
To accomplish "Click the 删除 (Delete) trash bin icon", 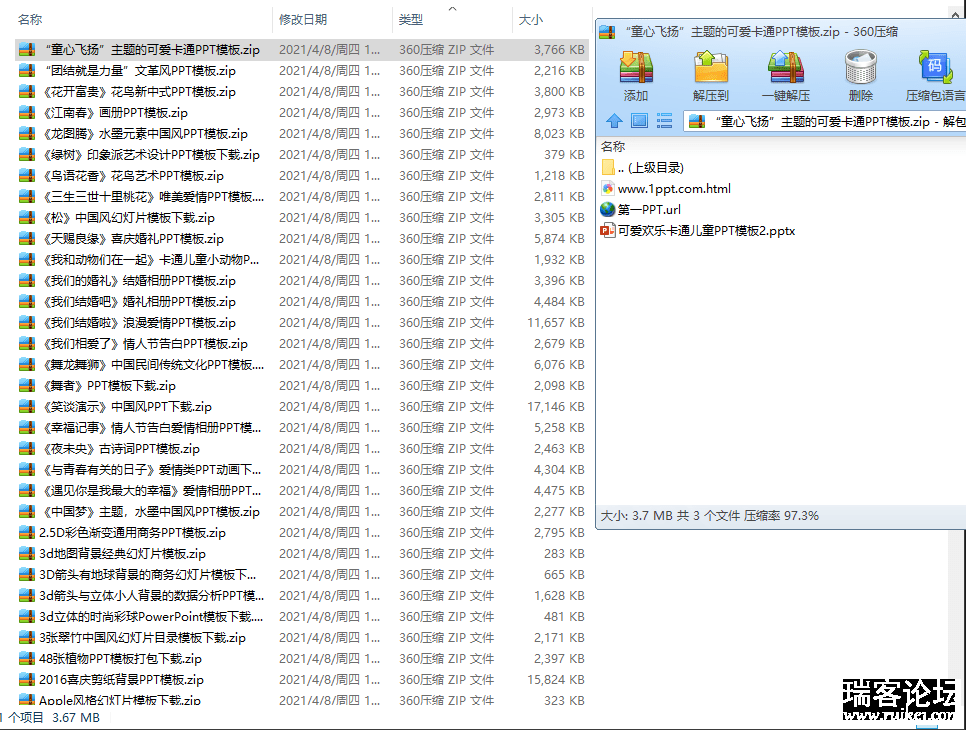I will (860, 75).
